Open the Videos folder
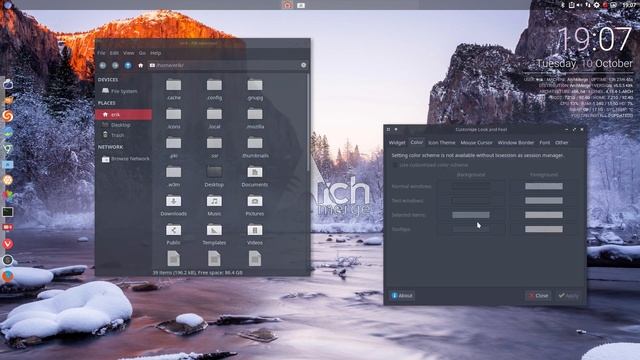Image resolution: width=640 pixels, height=360 pixels. coord(255,234)
